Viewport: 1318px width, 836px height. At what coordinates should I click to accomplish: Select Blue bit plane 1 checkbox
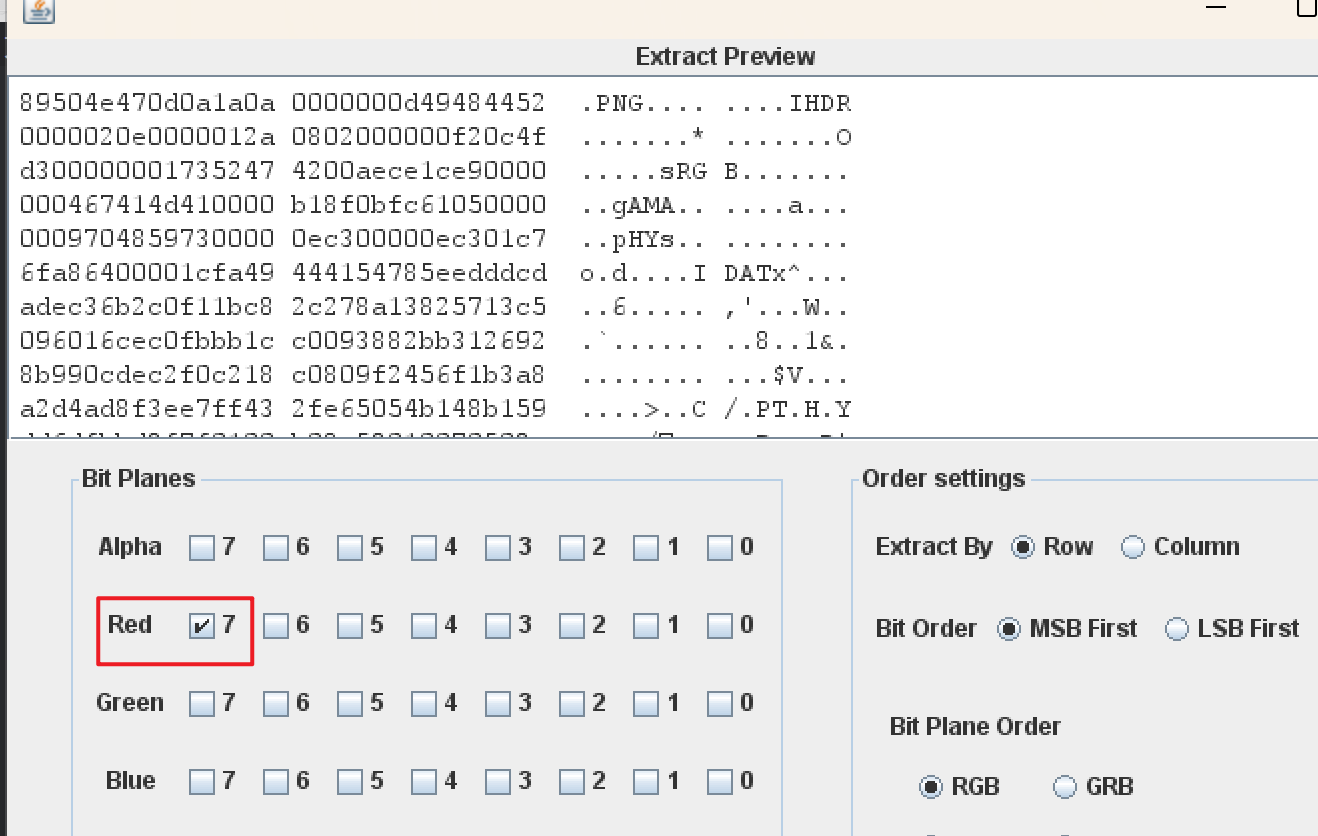point(646,782)
